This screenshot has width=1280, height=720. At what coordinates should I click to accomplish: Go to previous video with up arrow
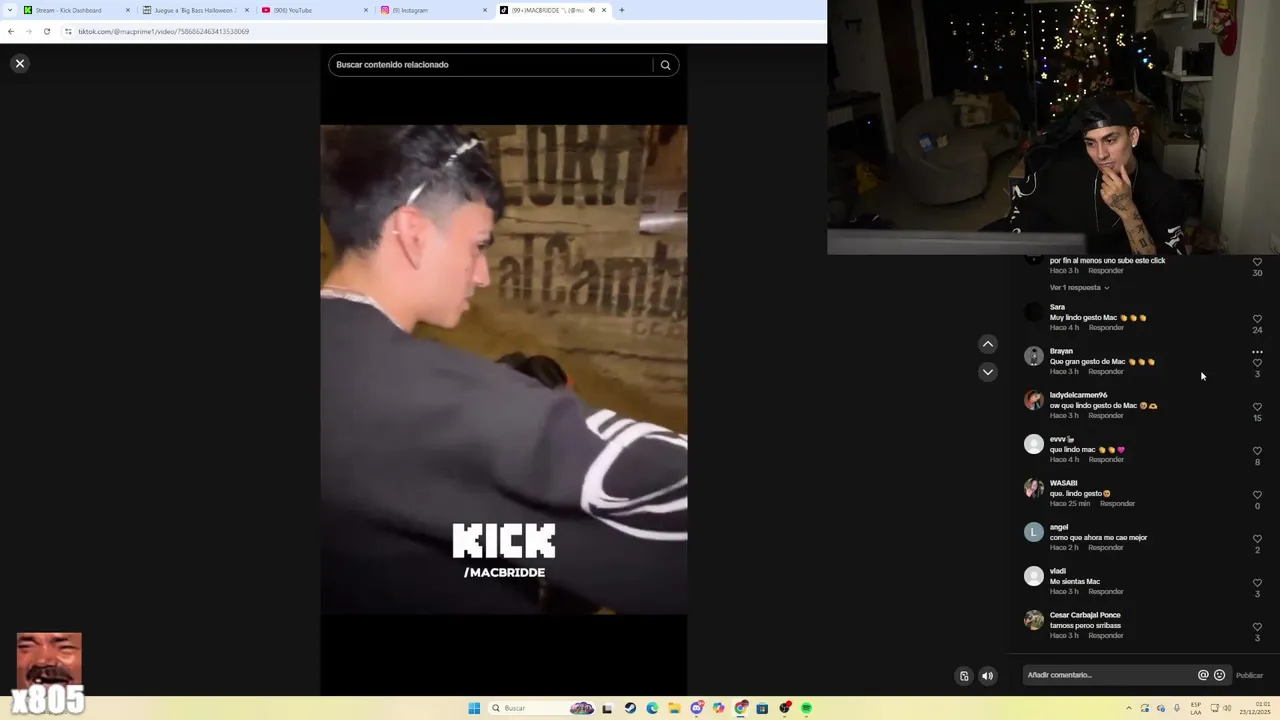pyautogui.click(x=987, y=344)
